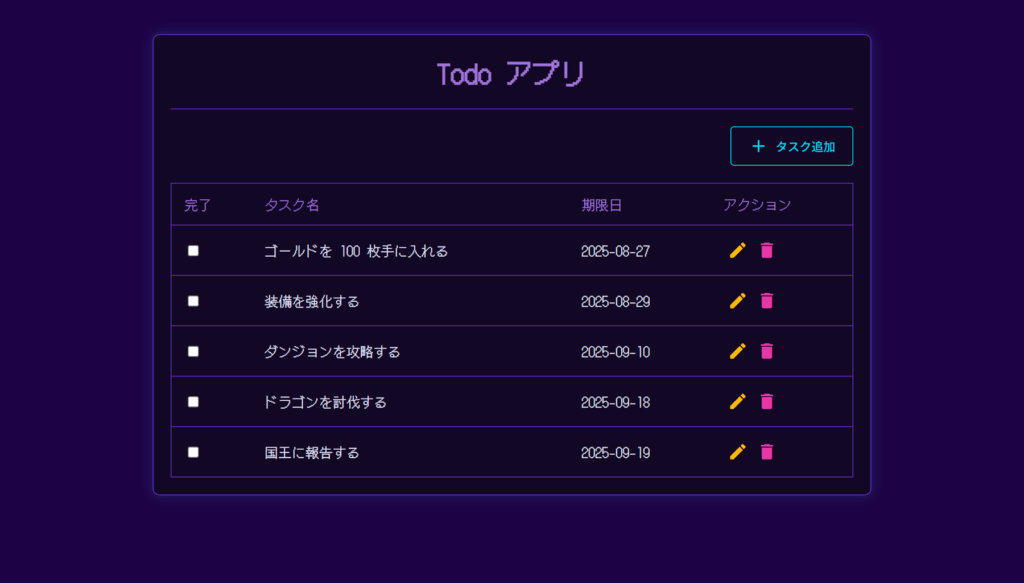Screen dimensions: 1024x583
Task: Complete the 国王に報告する task
Action: click(193, 452)
